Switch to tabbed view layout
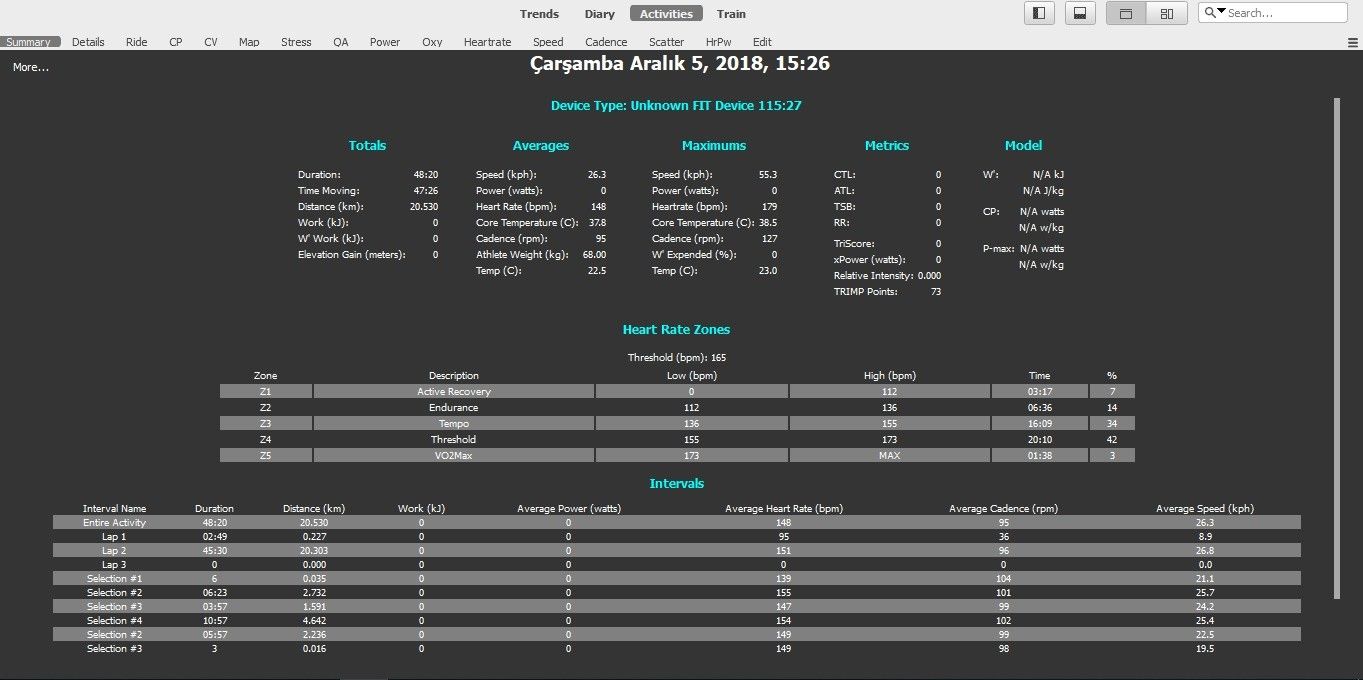1363x680 pixels. tap(1126, 13)
